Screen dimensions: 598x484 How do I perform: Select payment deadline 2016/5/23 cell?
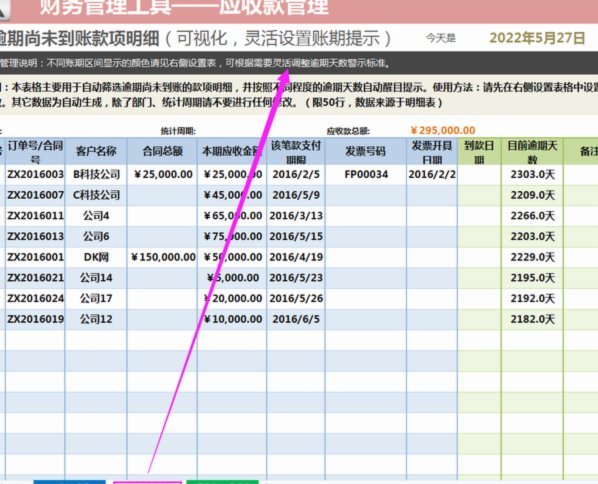pos(296,278)
